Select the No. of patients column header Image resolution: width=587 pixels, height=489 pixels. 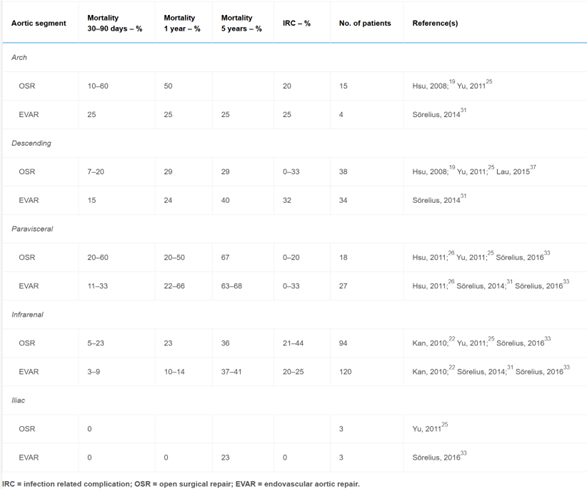pos(365,23)
